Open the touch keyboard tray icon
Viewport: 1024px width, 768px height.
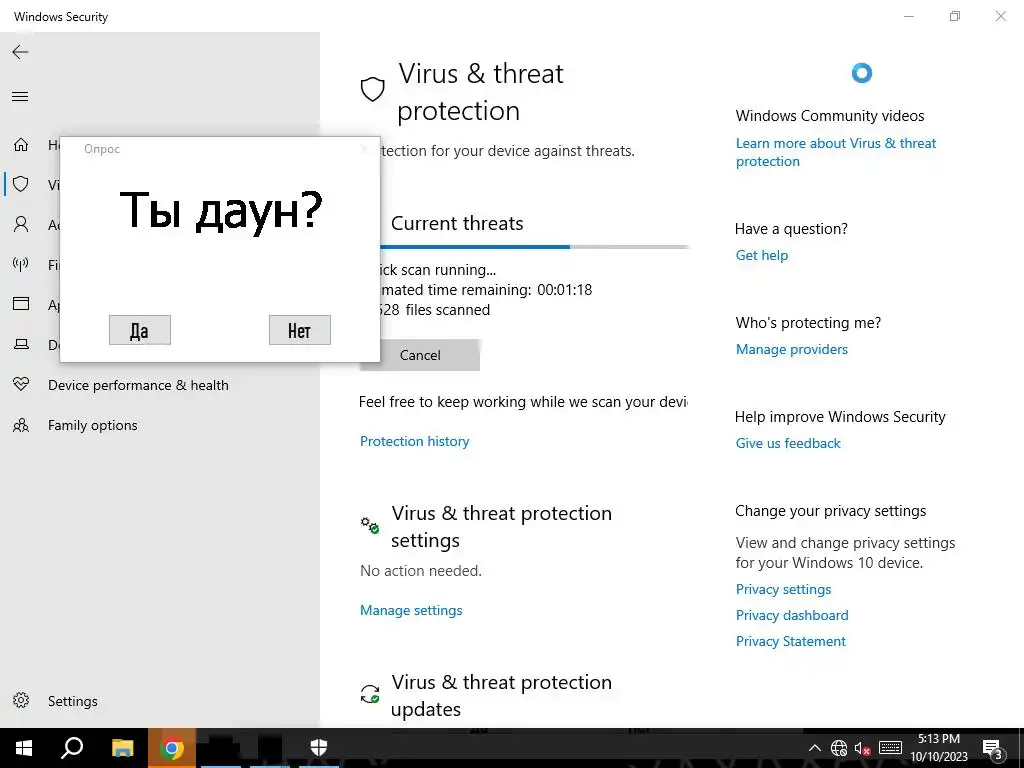click(x=890, y=748)
